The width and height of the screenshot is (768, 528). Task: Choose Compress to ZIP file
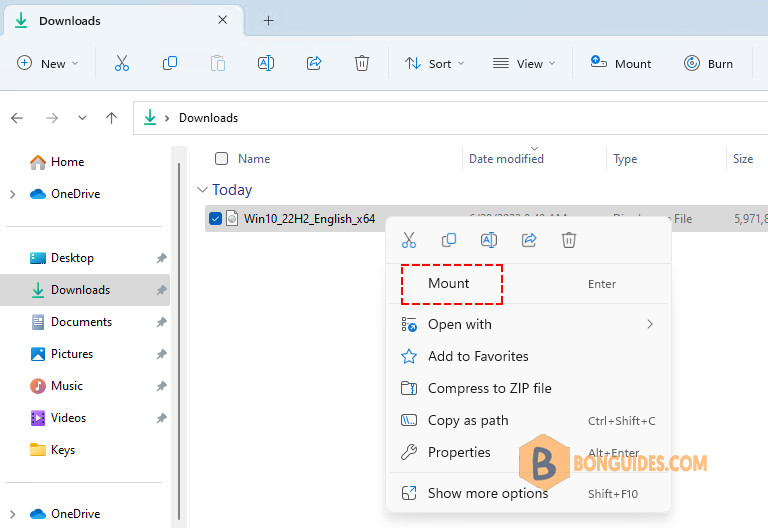528,388
